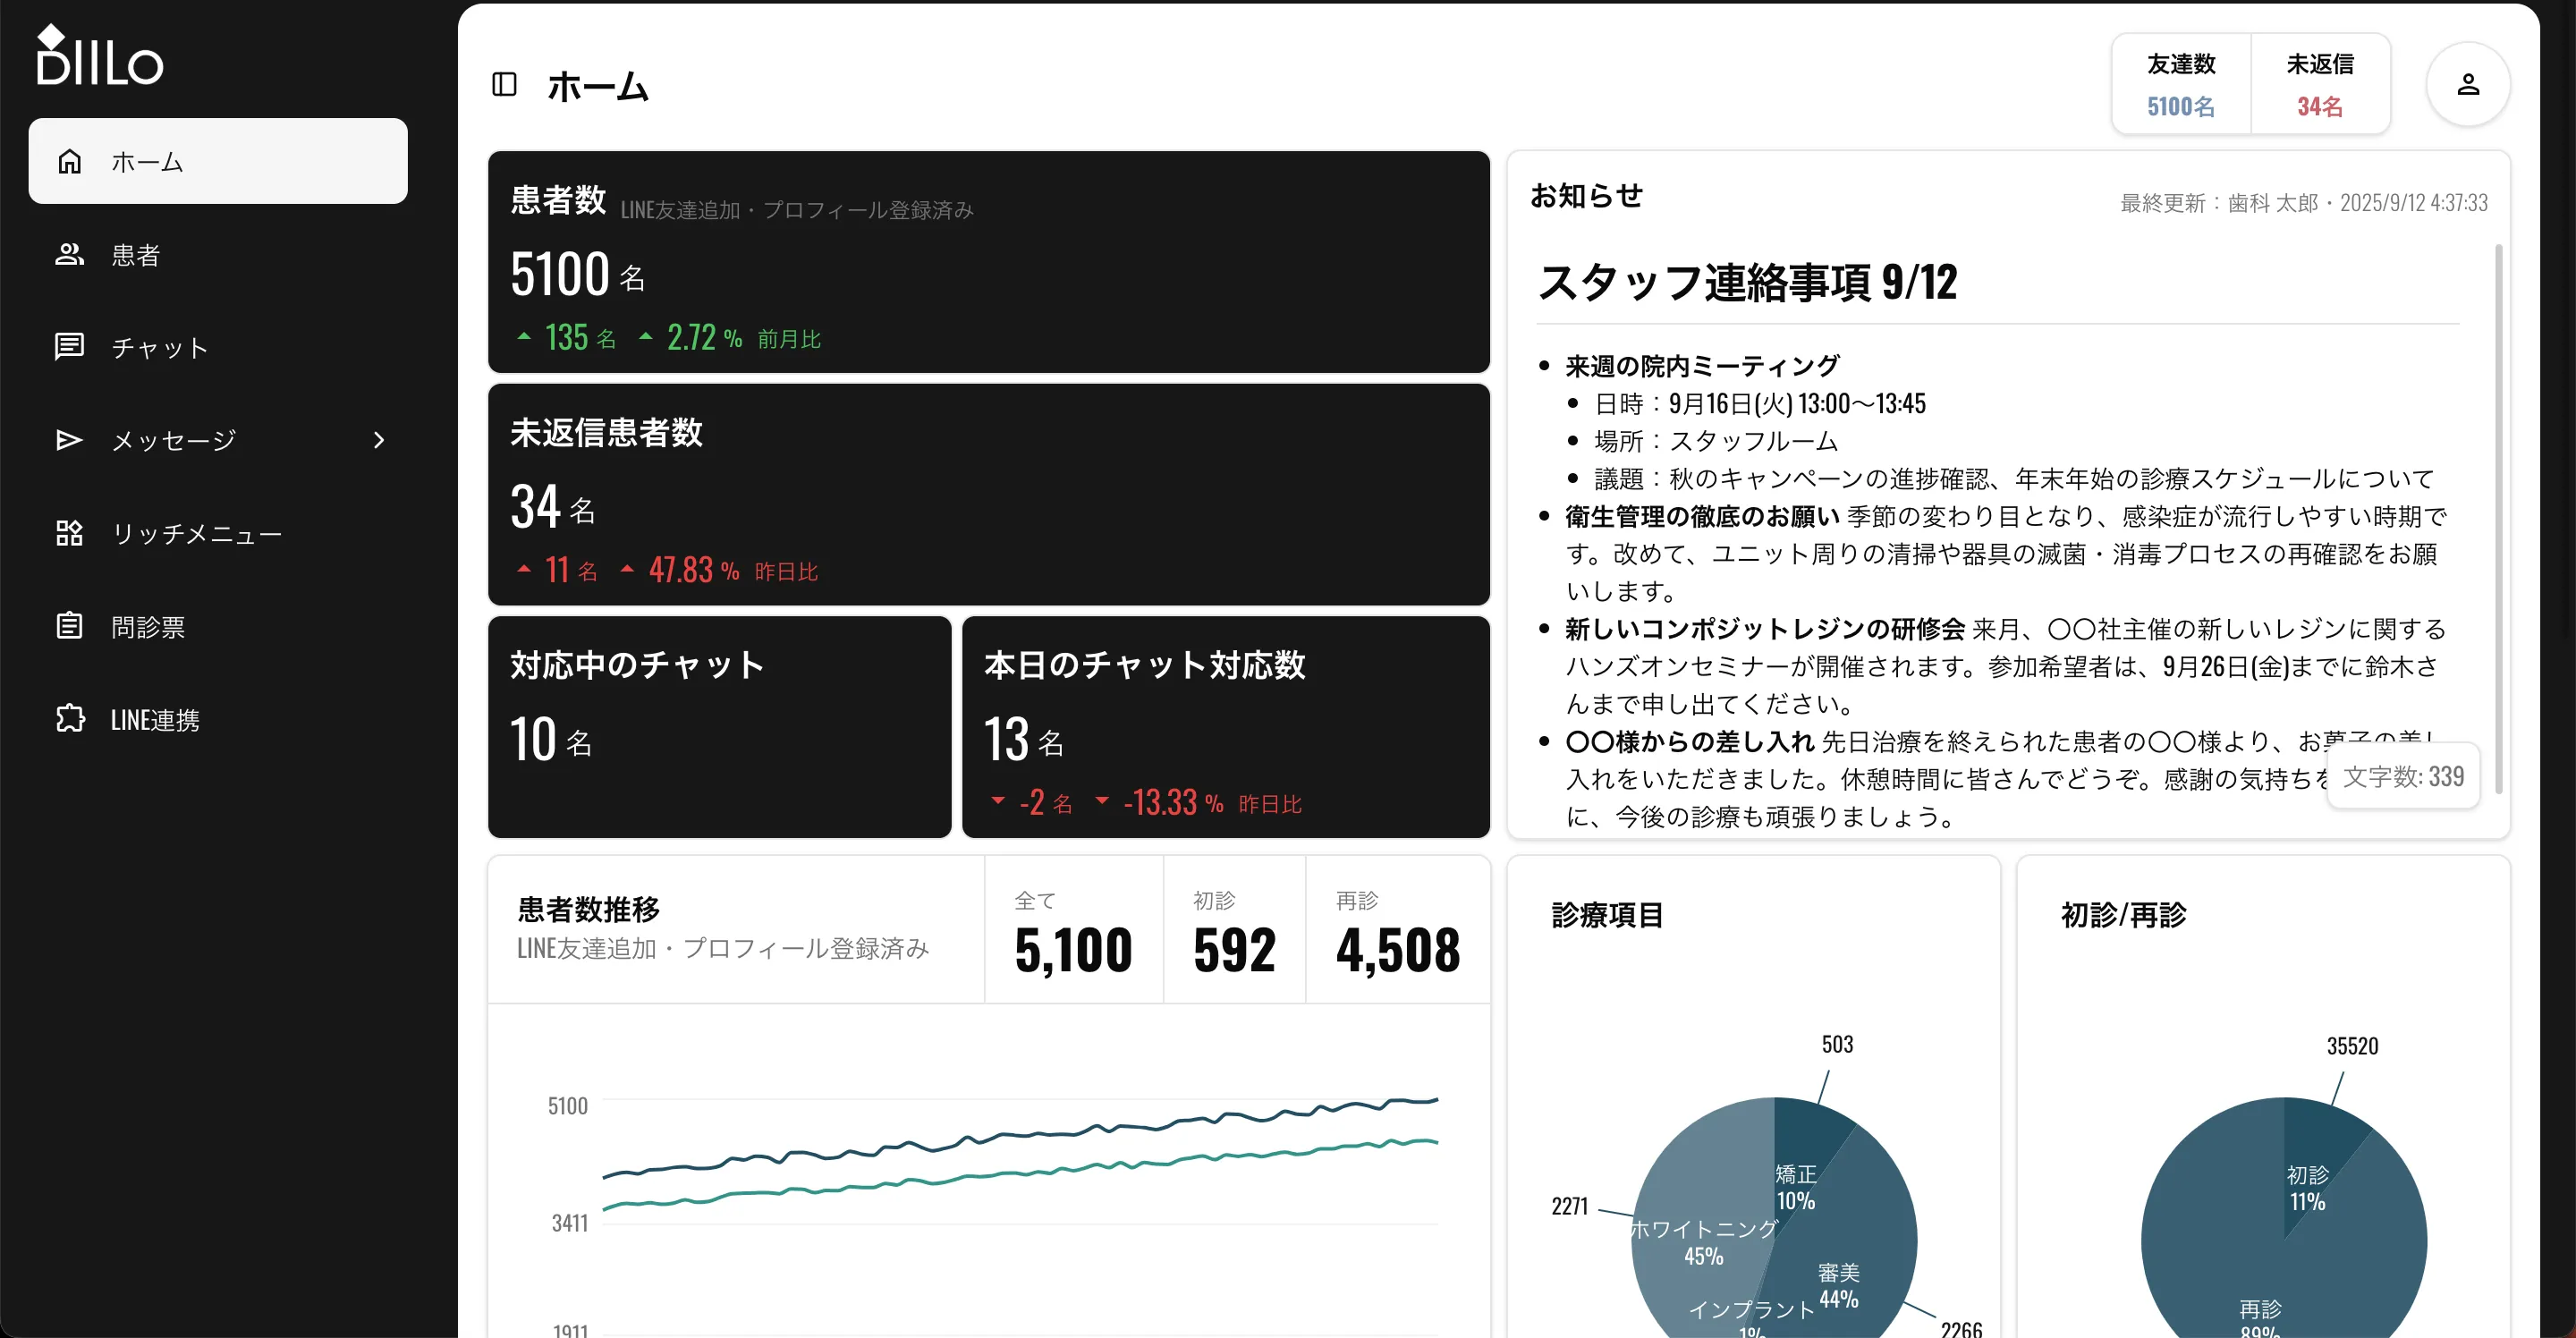Viewport: 2576px width, 1338px height.
Task: Select the リッチメニュー rich menu icon
Action: pos(70,533)
